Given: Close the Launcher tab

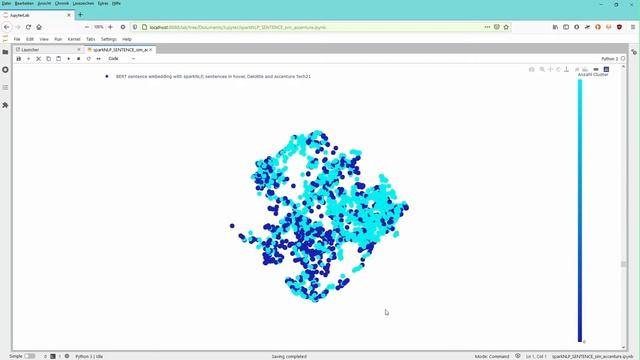Looking at the screenshot, I should point(79,49).
